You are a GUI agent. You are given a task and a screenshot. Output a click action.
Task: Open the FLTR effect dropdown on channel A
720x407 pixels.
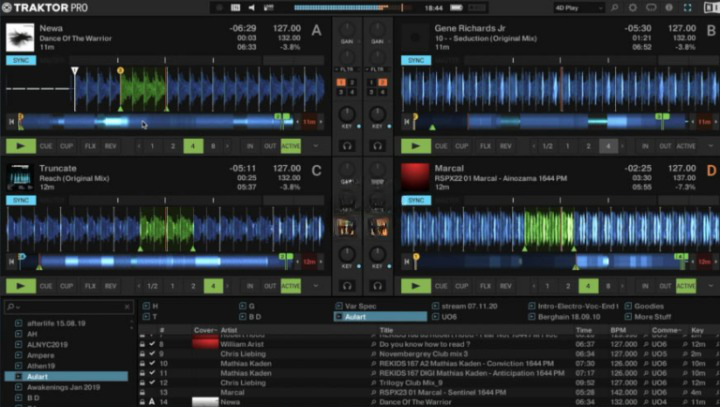[x=347, y=69]
